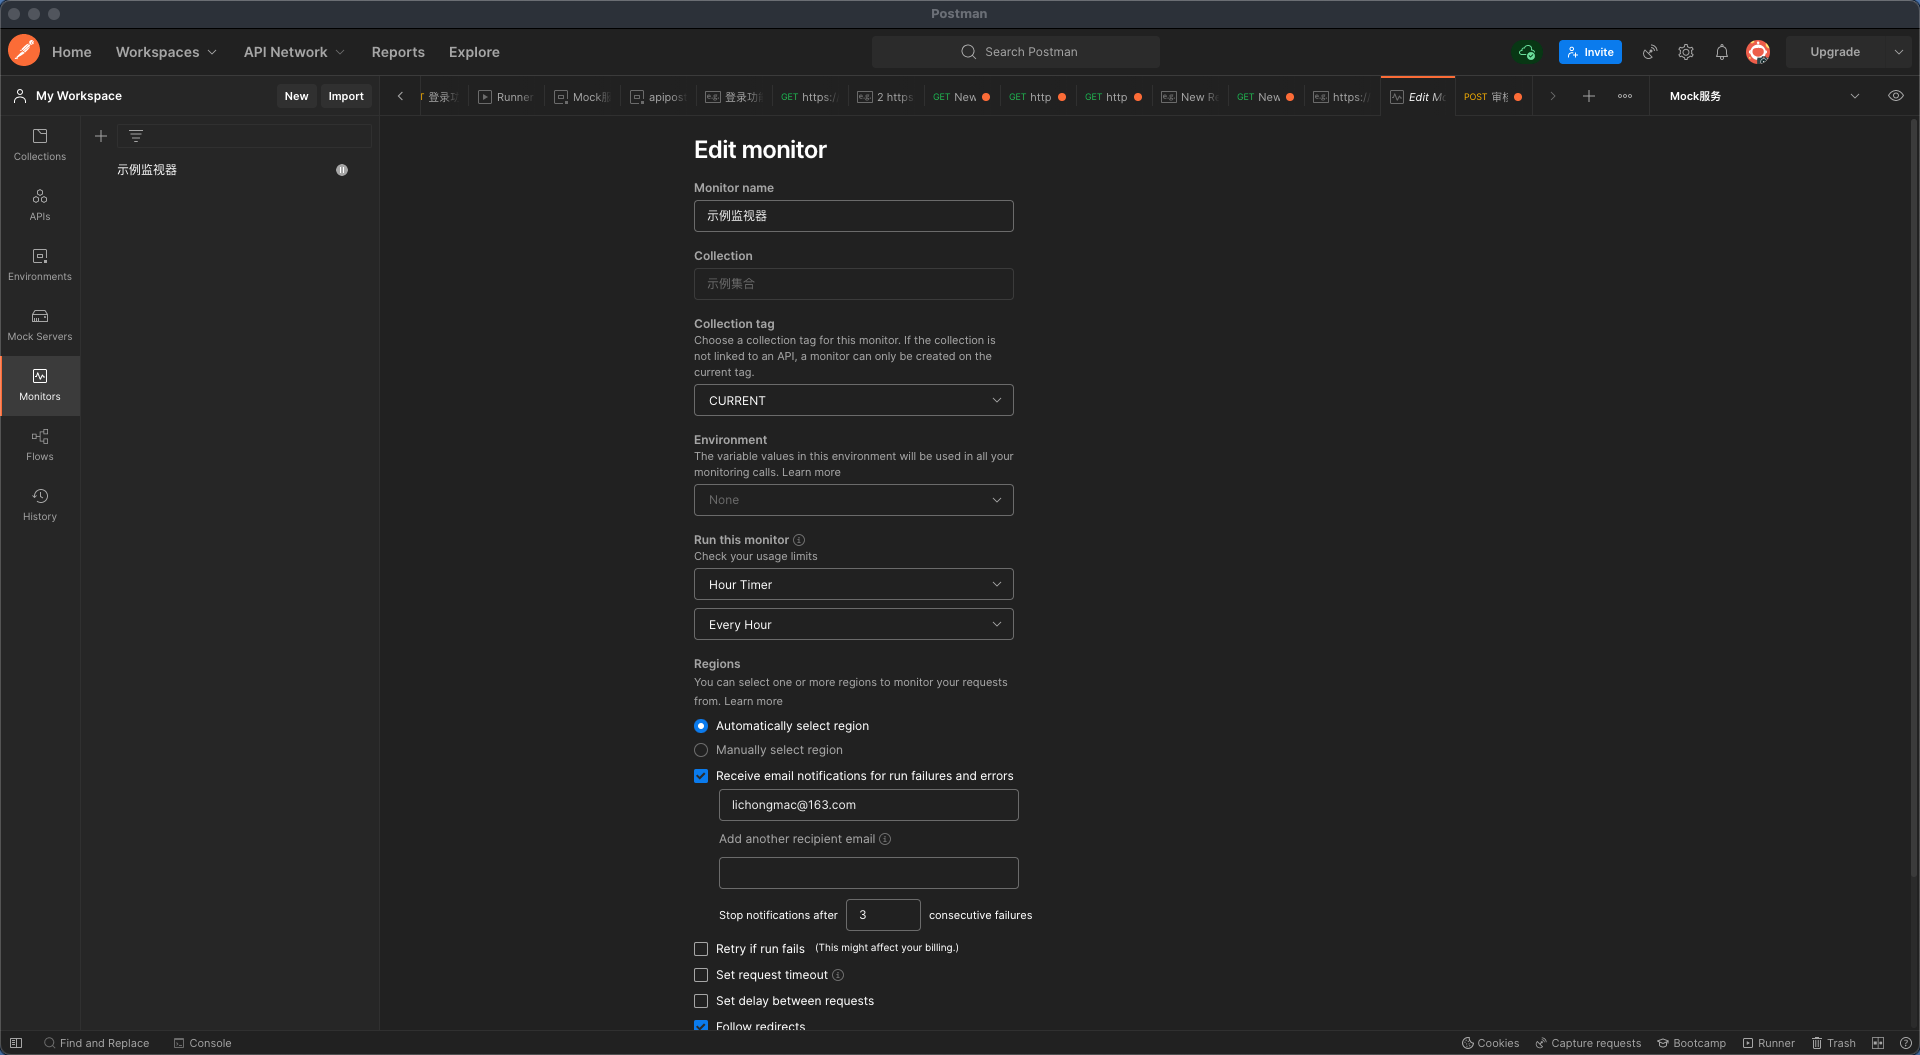The width and height of the screenshot is (1920, 1055).
Task: Open the Environments sidebar panel
Action: pyautogui.click(x=40, y=265)
